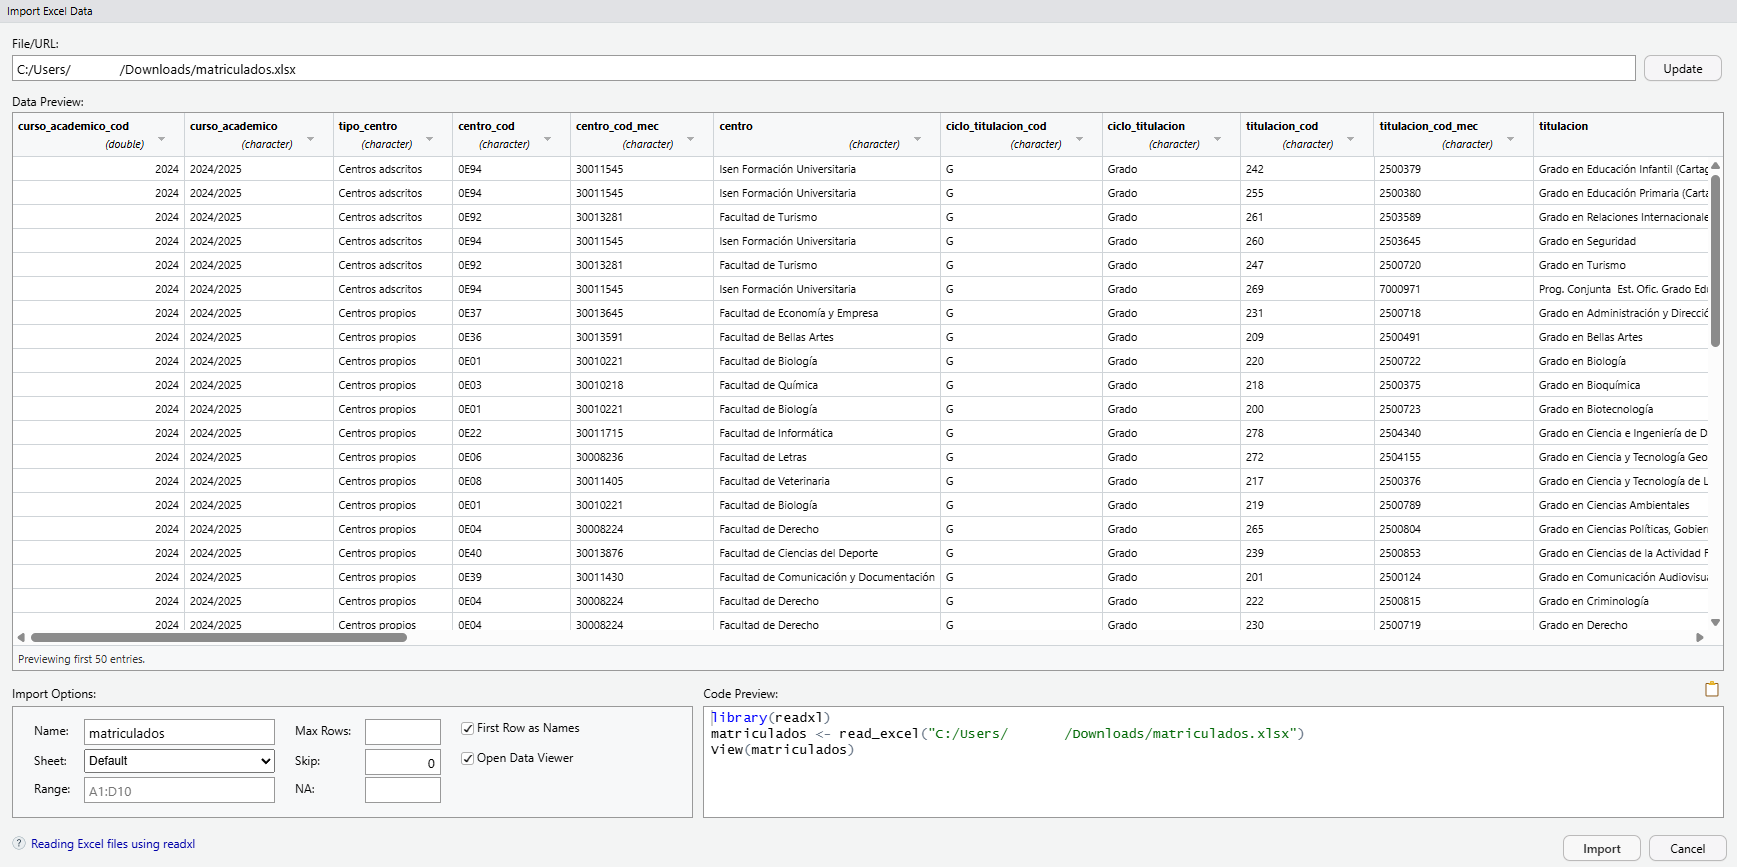Click the horizontal scrollbar right arrow
The height and width of the screenshot is (867, 1737).
[x=1699, y=637]
